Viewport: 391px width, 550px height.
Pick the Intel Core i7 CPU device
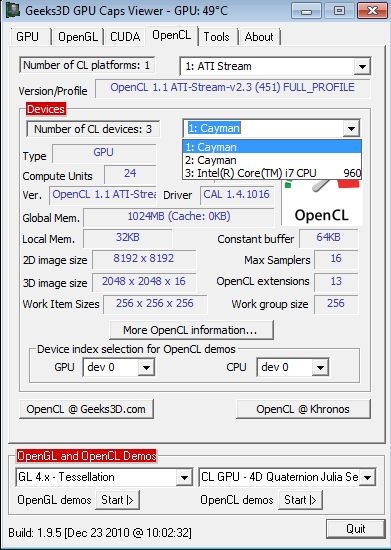click(272, 173)
